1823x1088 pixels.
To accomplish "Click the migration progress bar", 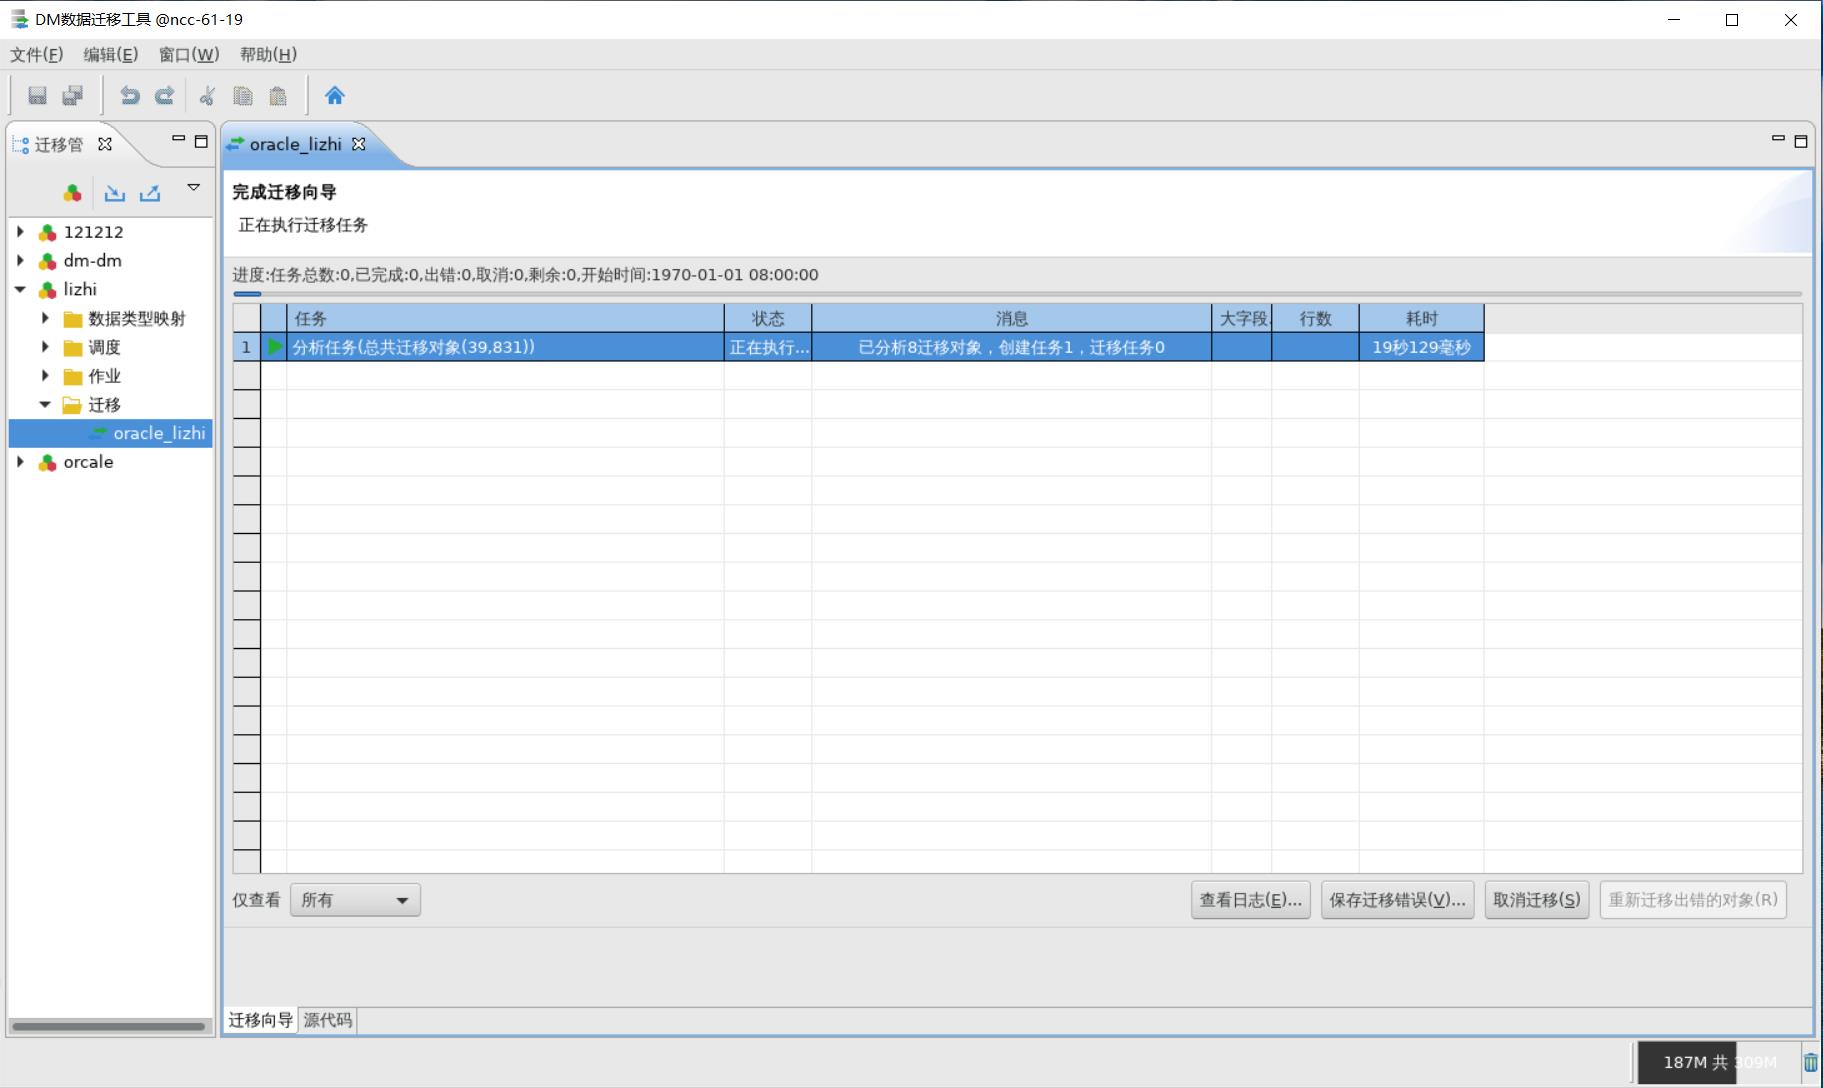I will [x=1017, y=294].
